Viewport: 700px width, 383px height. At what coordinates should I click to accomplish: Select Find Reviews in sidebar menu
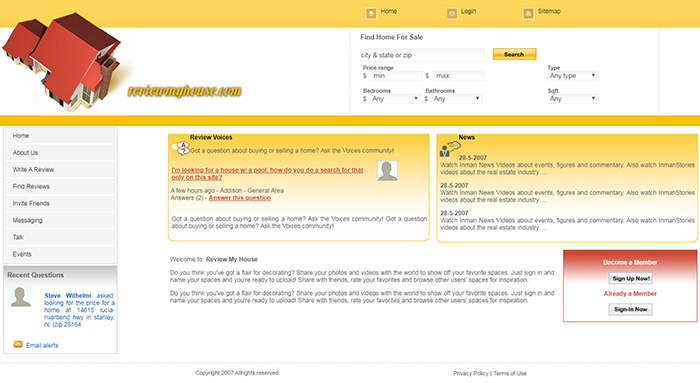(x=61, y=187)
